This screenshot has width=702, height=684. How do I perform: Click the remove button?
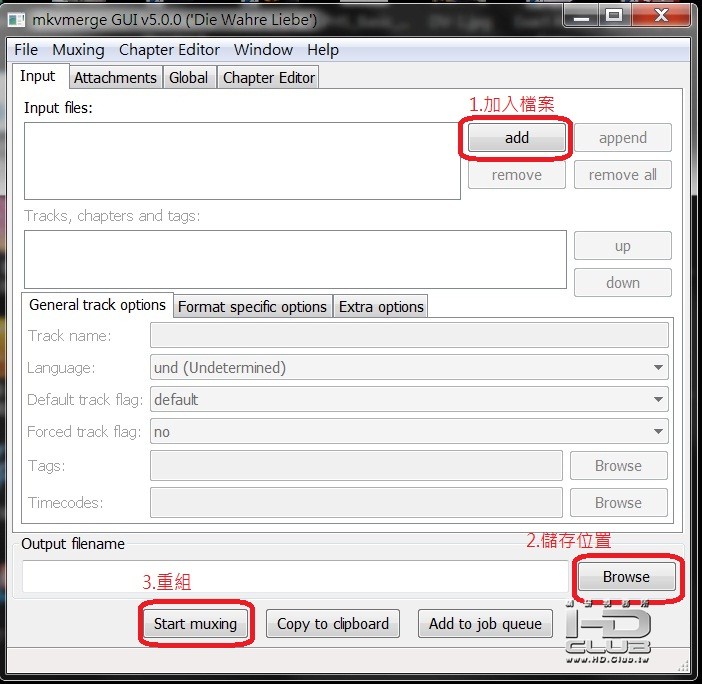click(x=517, y=175)
